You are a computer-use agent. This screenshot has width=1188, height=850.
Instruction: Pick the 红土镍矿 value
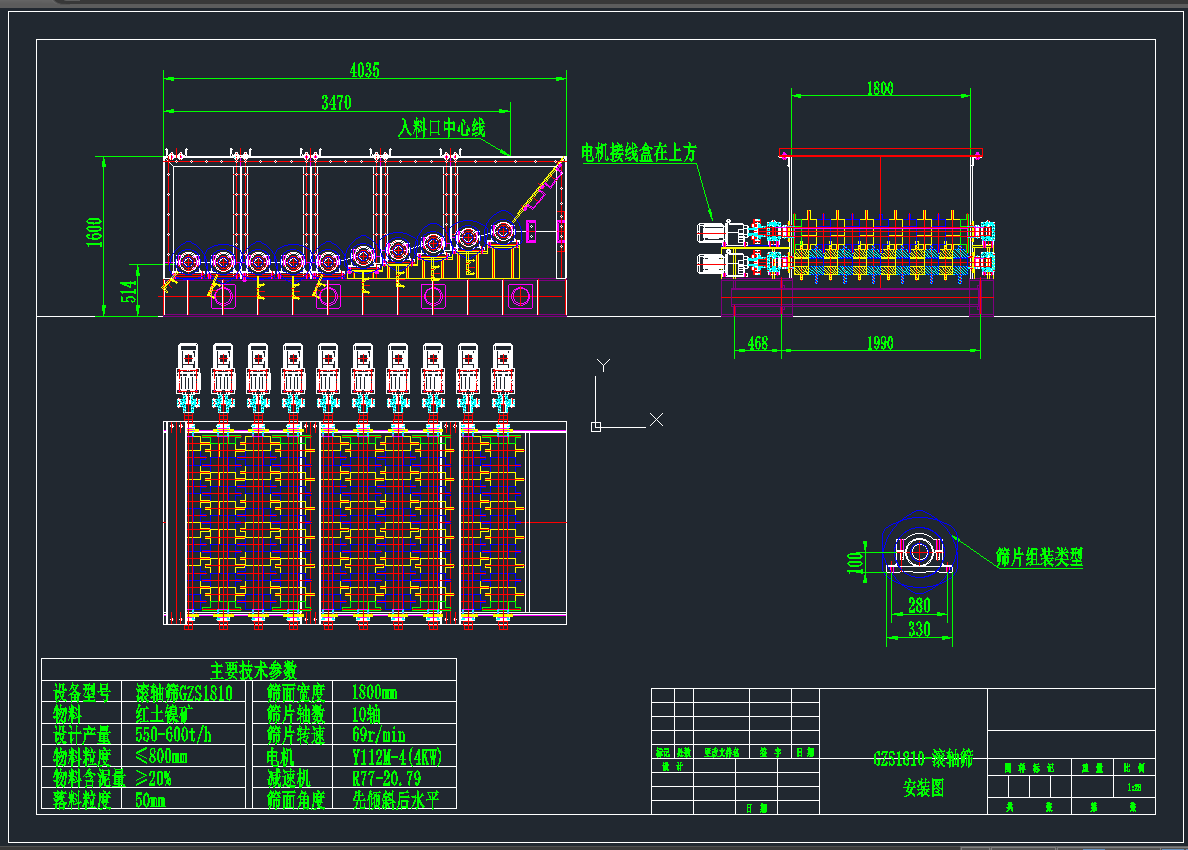[164, 714]
